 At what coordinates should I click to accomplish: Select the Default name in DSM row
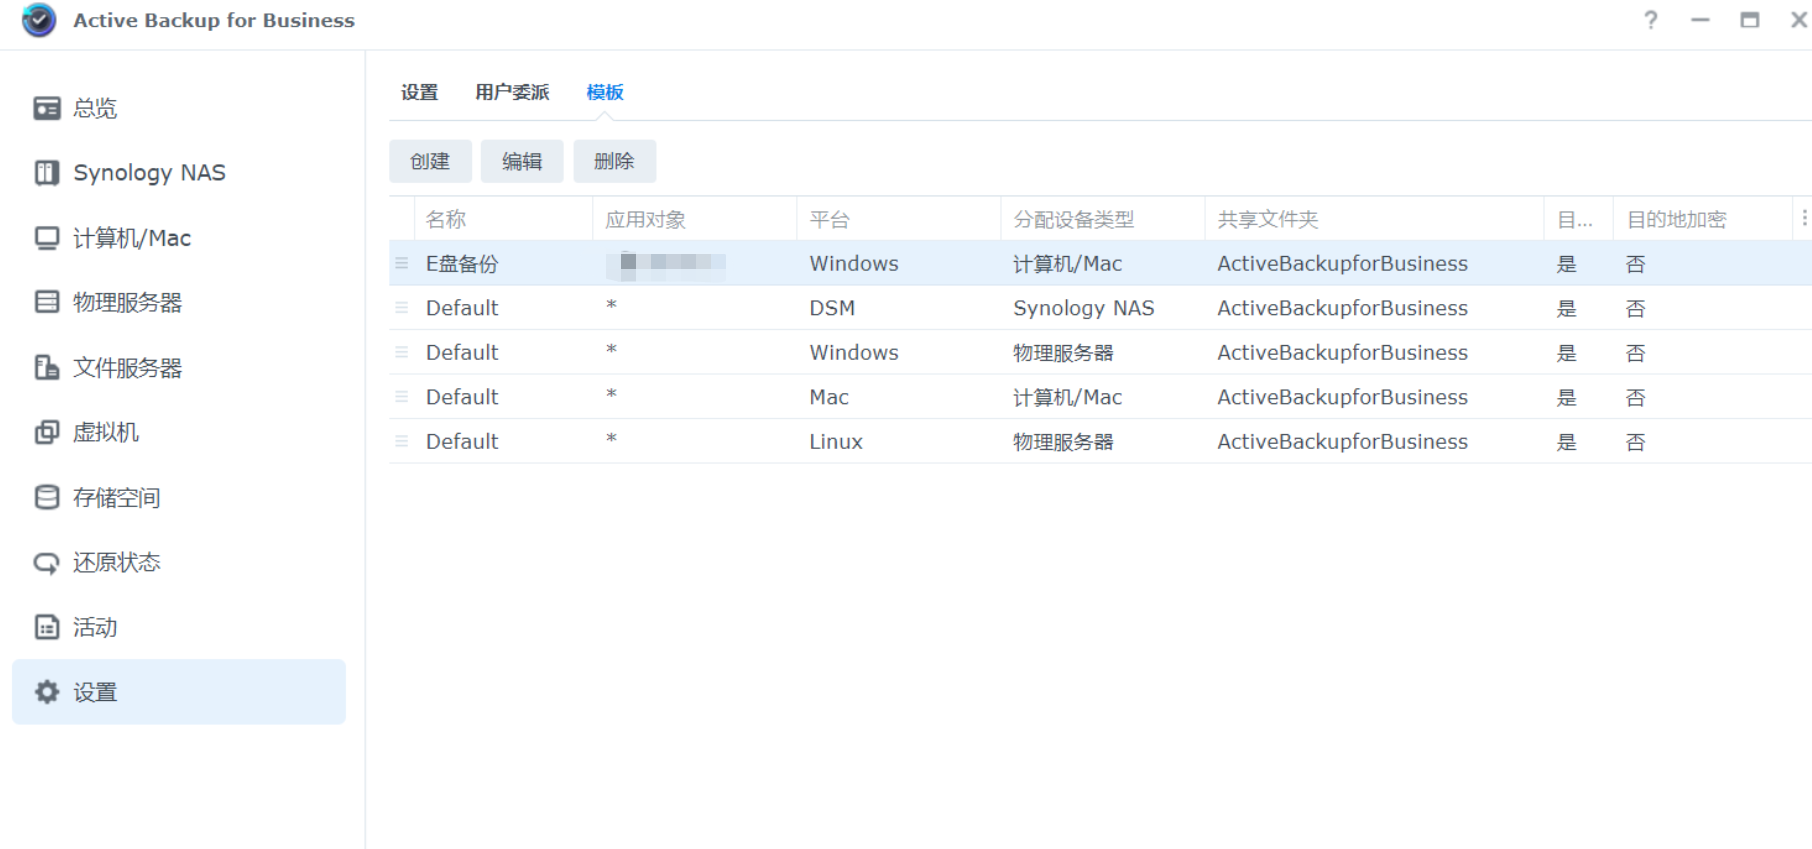click(462, 308)
